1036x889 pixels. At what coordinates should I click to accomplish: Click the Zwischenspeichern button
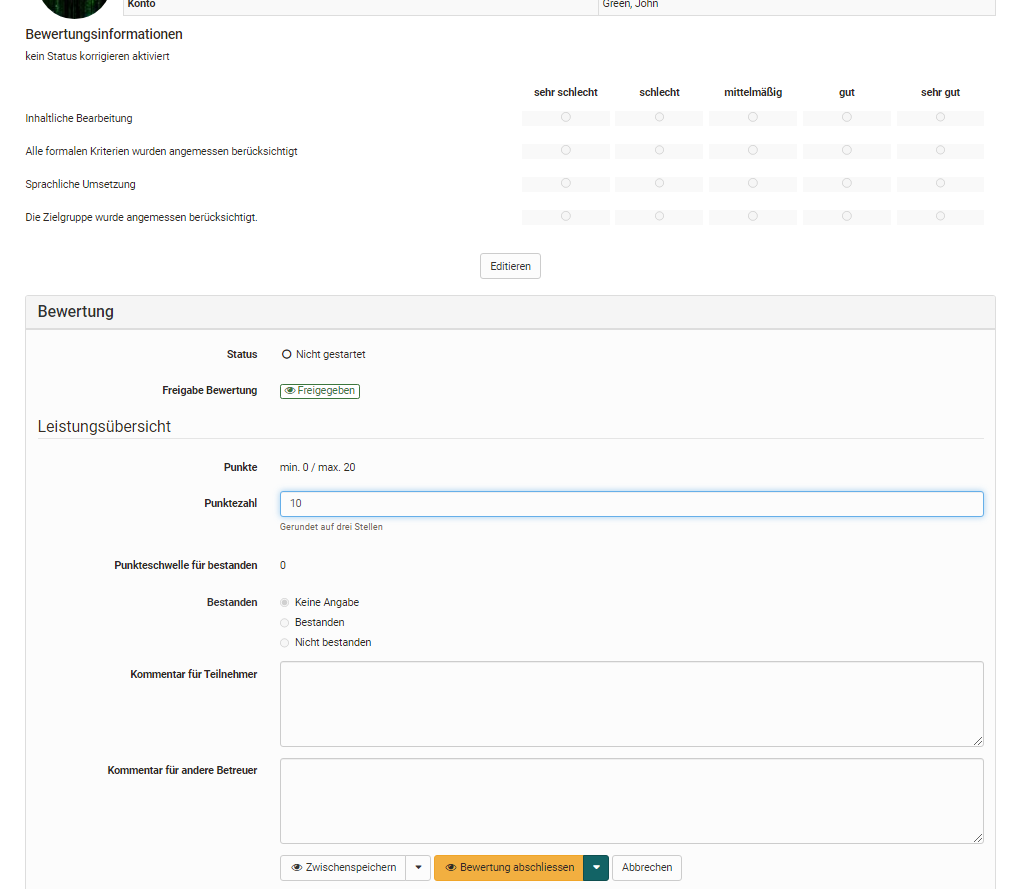click(x=343, y=868)
